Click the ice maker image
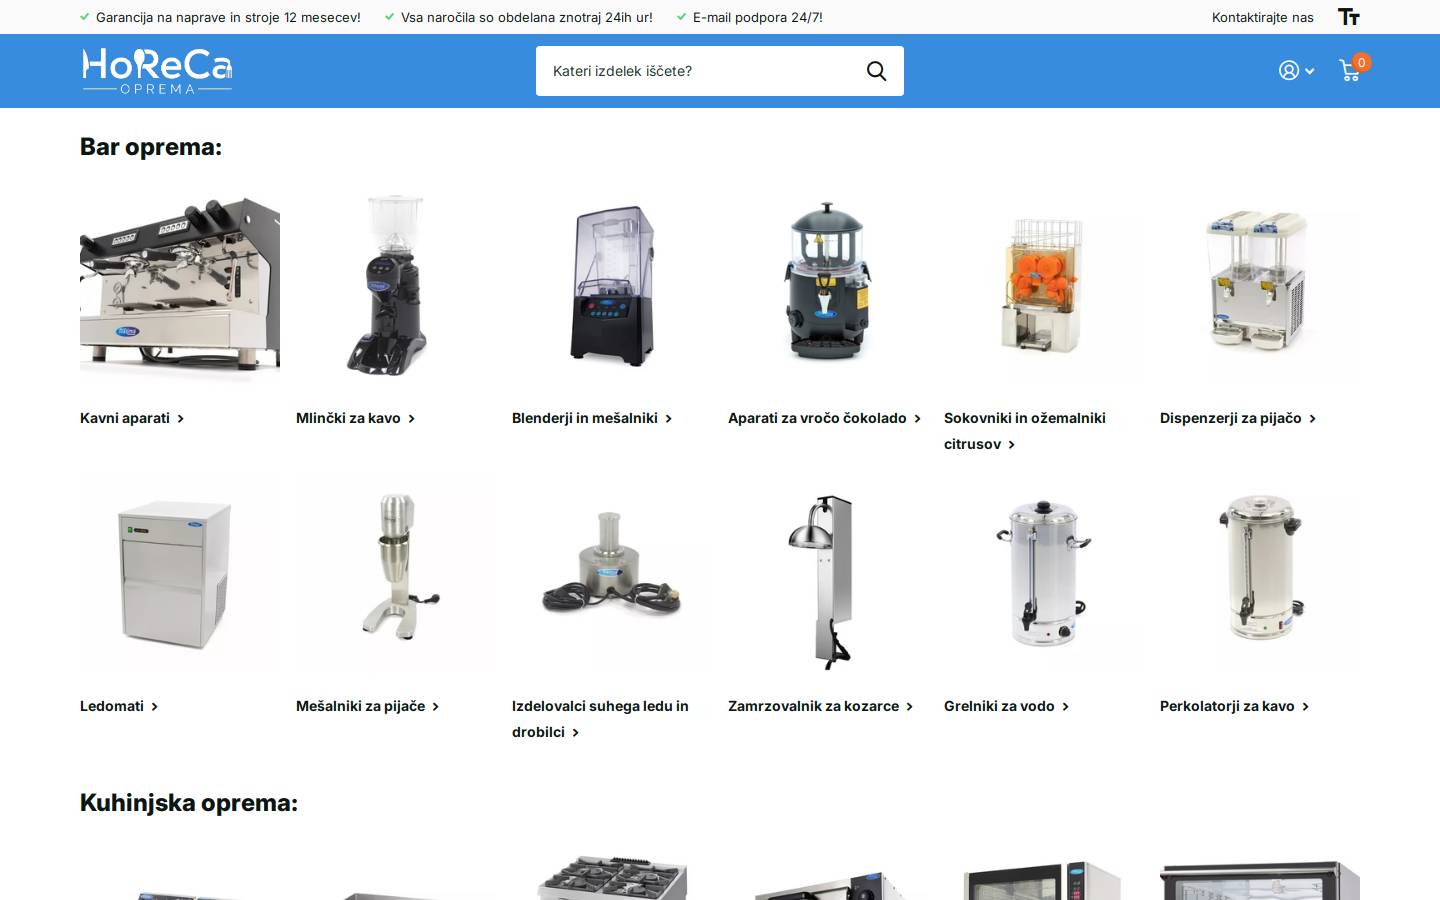 (180, 574)
